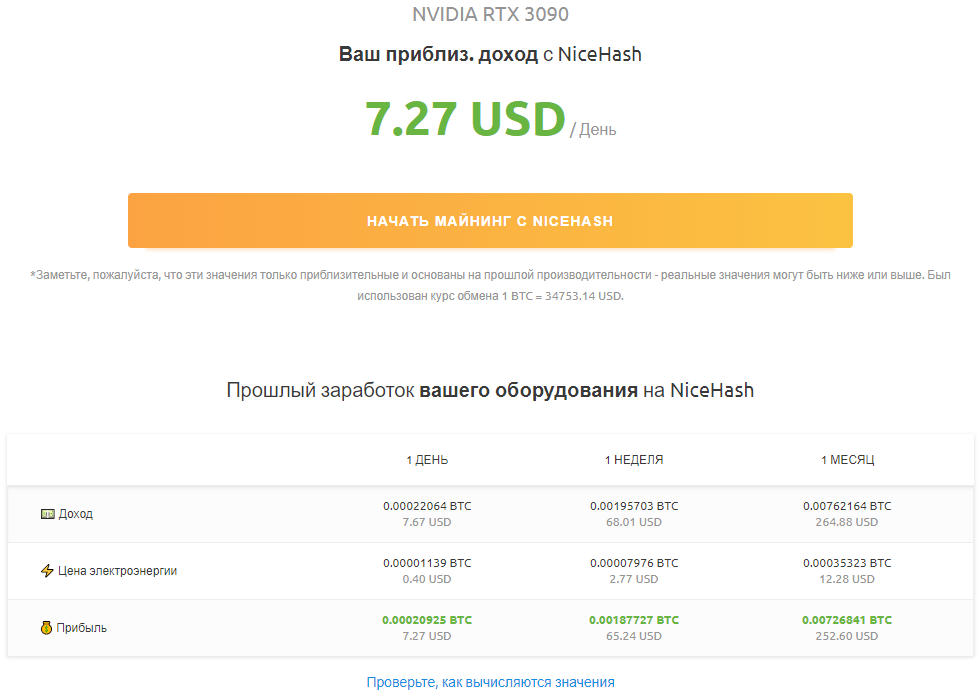Click the '0.00001139 BTC' daily electricity cost
The height and width of the screenshot is (697, 979).
[x=427, y=563]
